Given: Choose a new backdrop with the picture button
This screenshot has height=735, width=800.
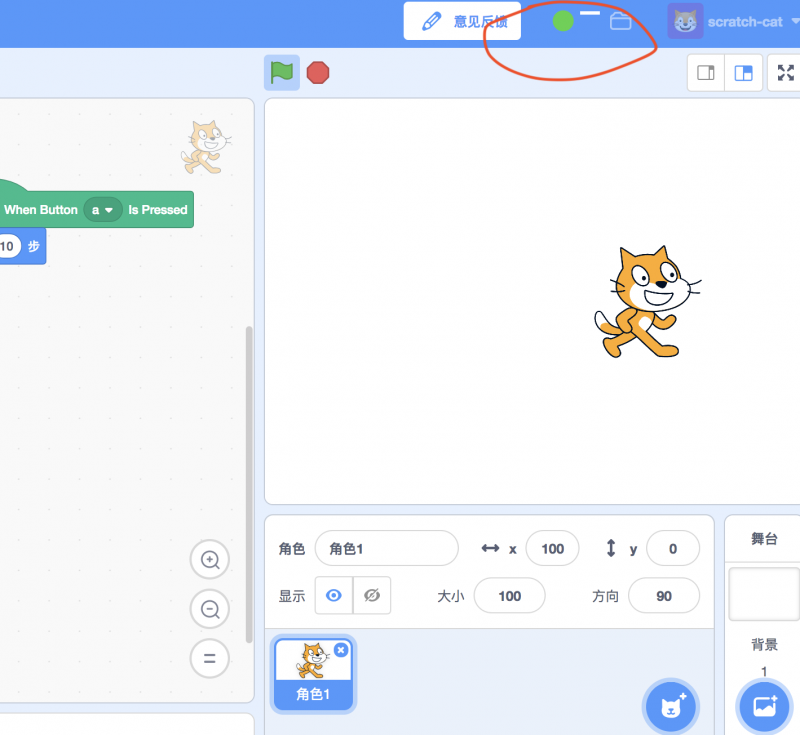Looking at the screenshot, I should [764, 706].
